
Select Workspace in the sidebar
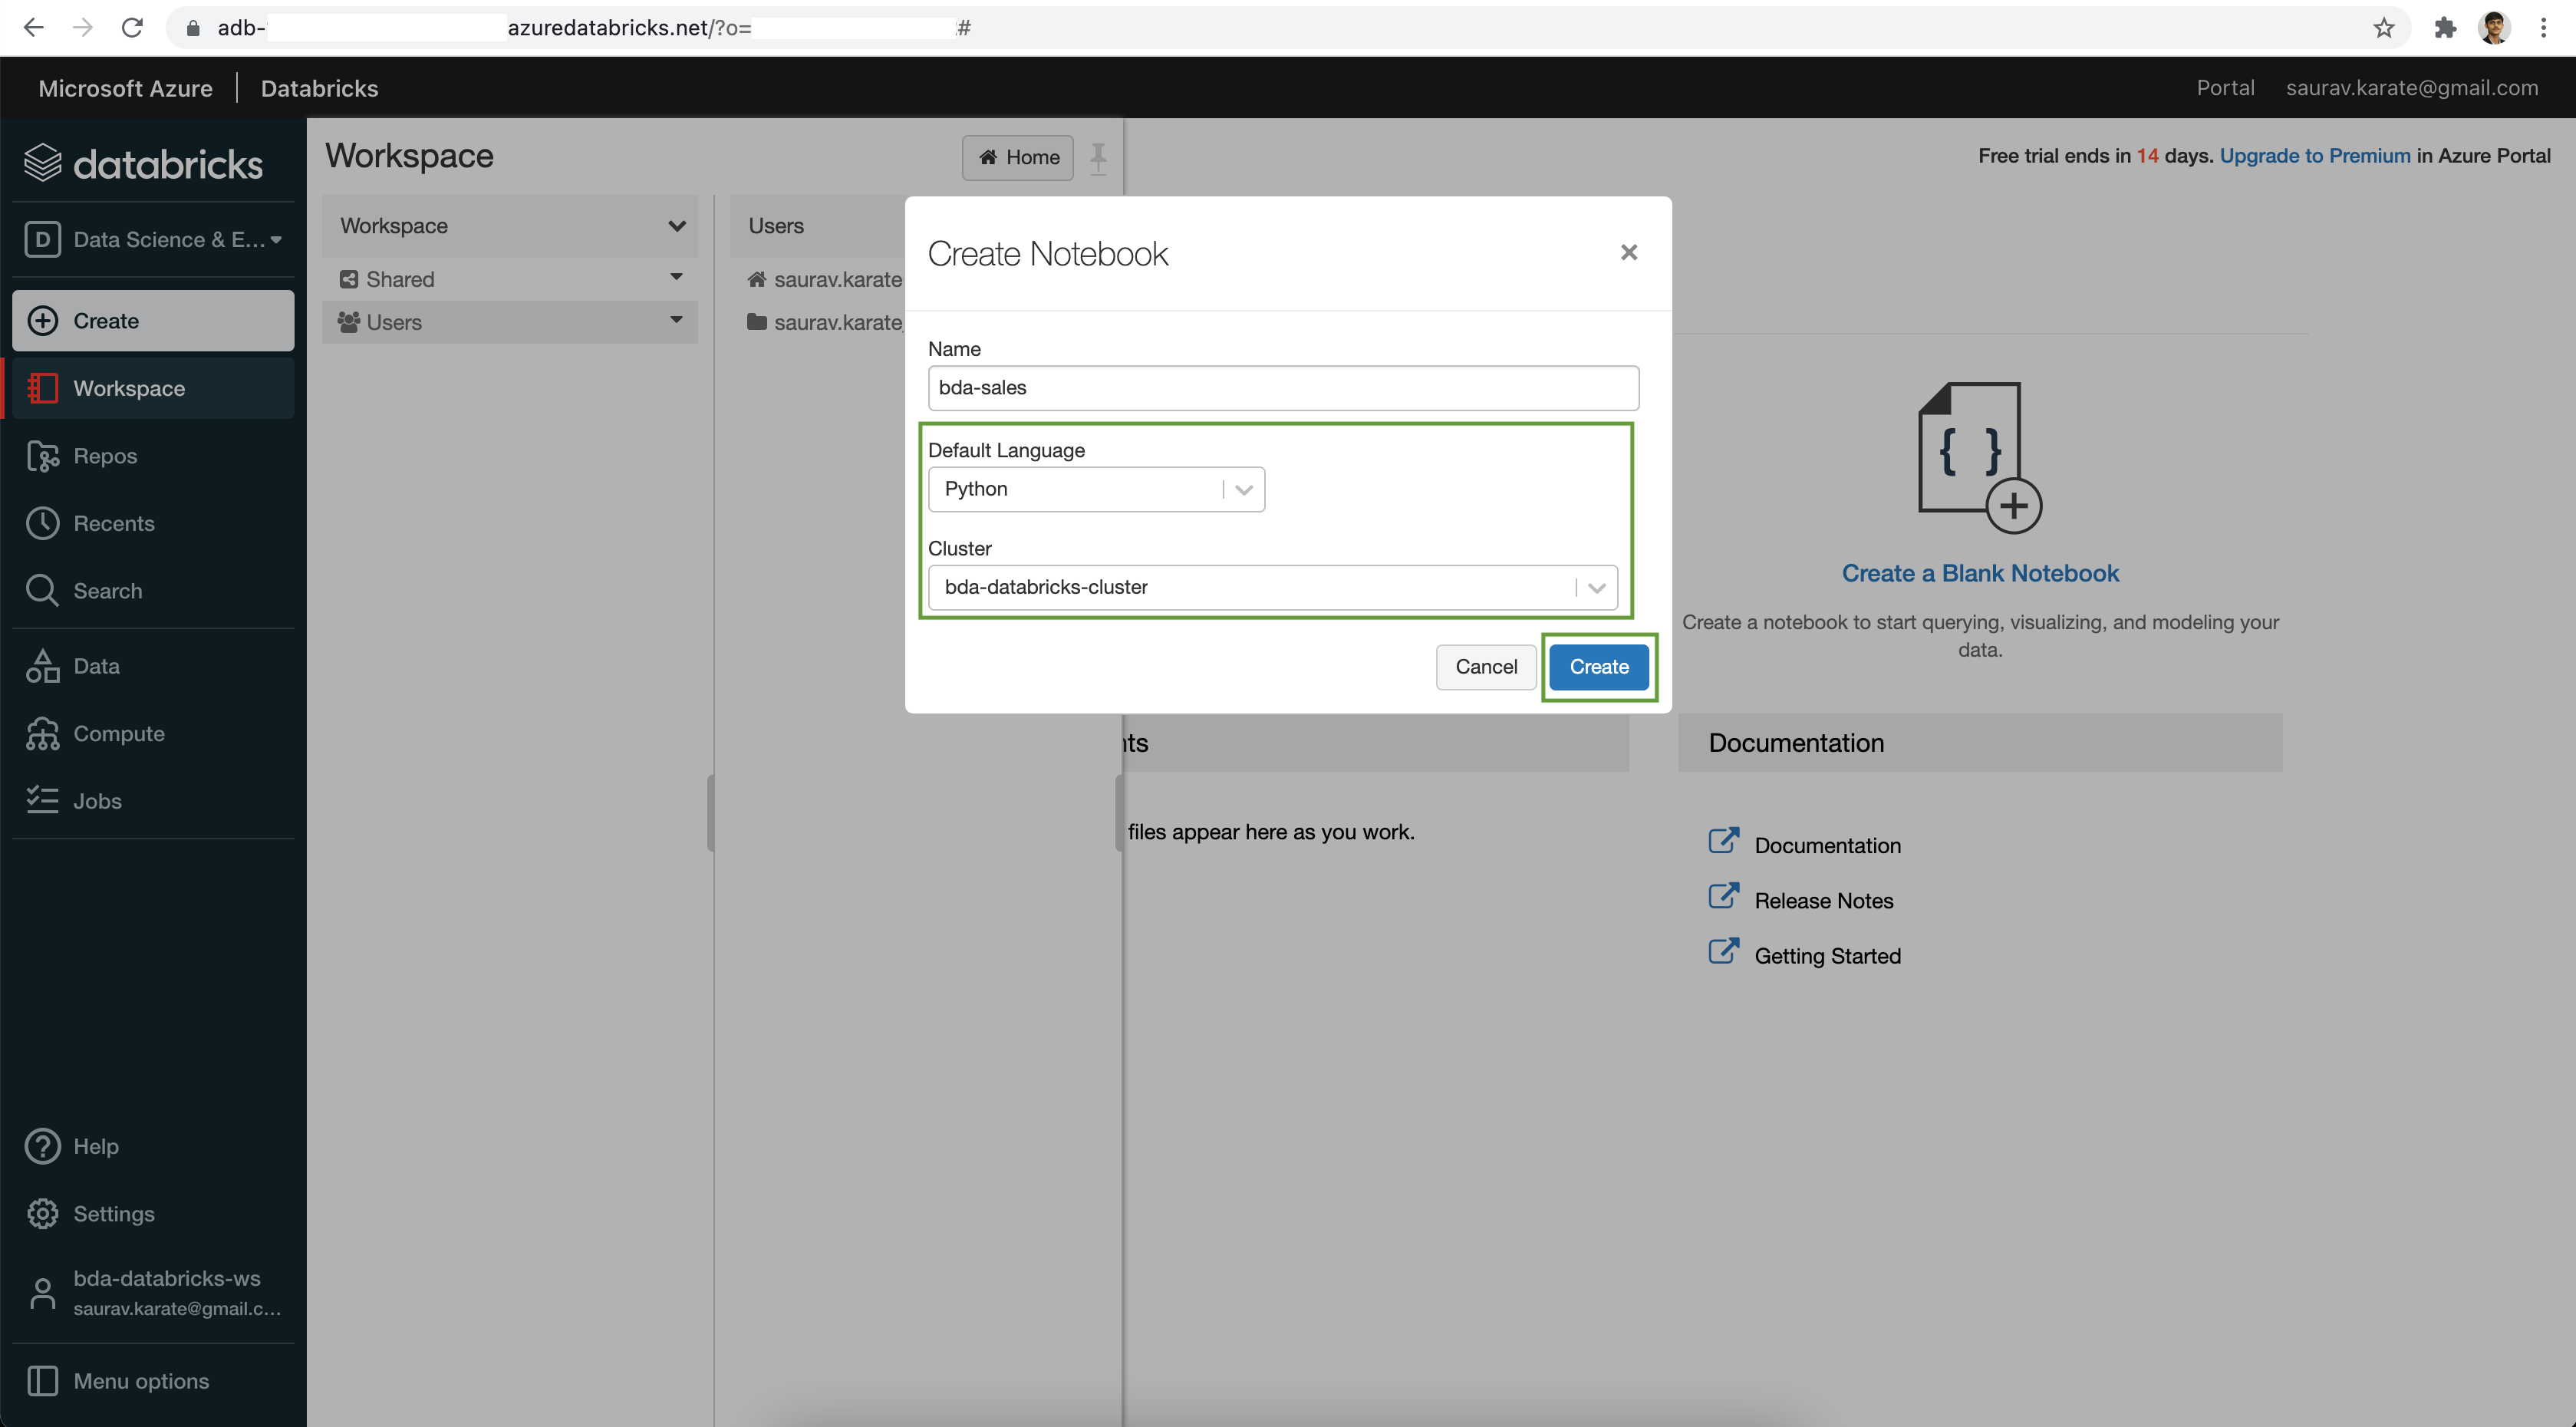coord(153,388)
